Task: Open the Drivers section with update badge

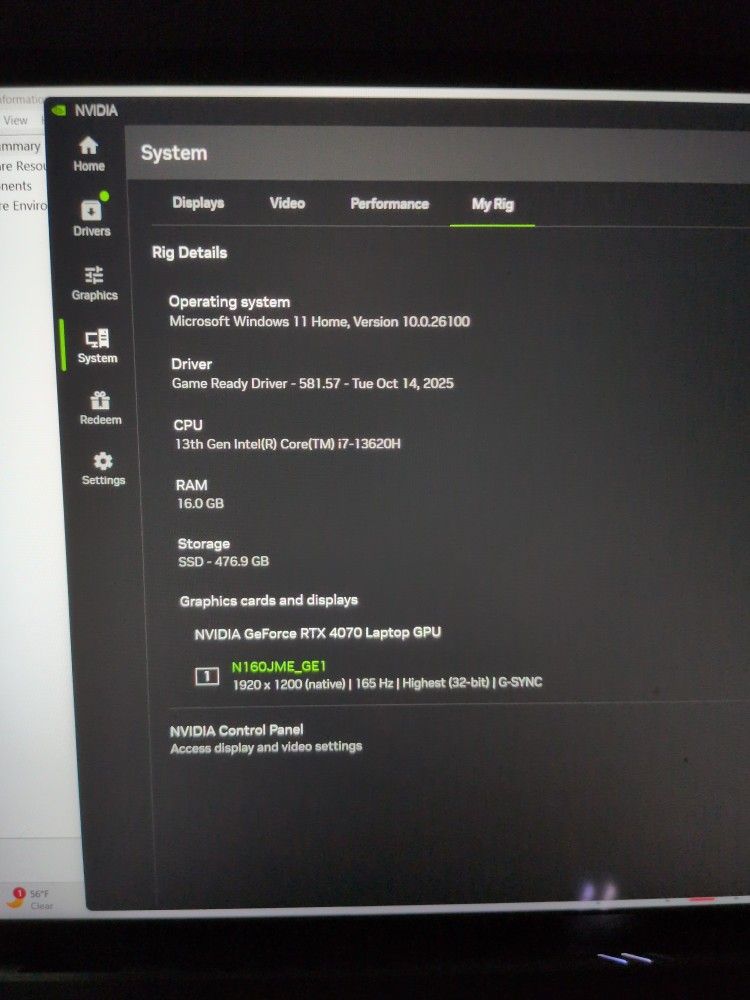Action: pos(92,217)
